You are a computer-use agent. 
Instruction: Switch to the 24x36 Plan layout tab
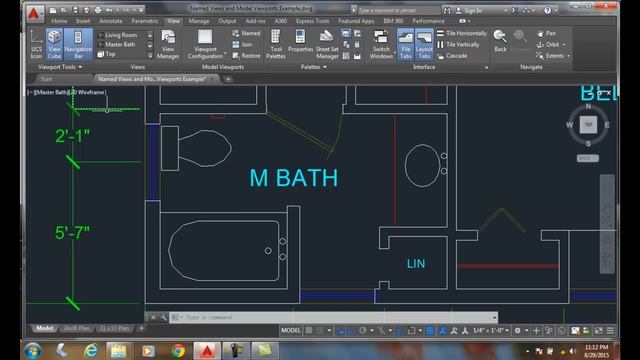point(76,328)
